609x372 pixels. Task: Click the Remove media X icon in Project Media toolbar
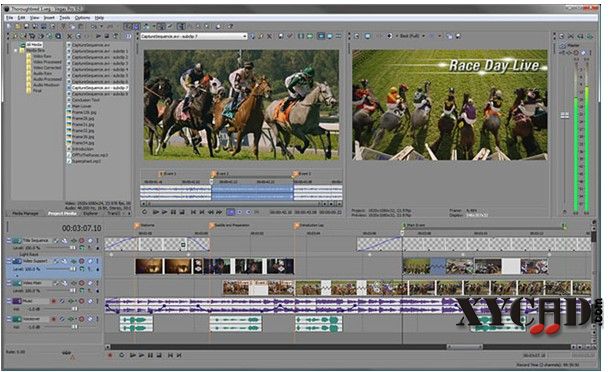[x=69, y=36]
